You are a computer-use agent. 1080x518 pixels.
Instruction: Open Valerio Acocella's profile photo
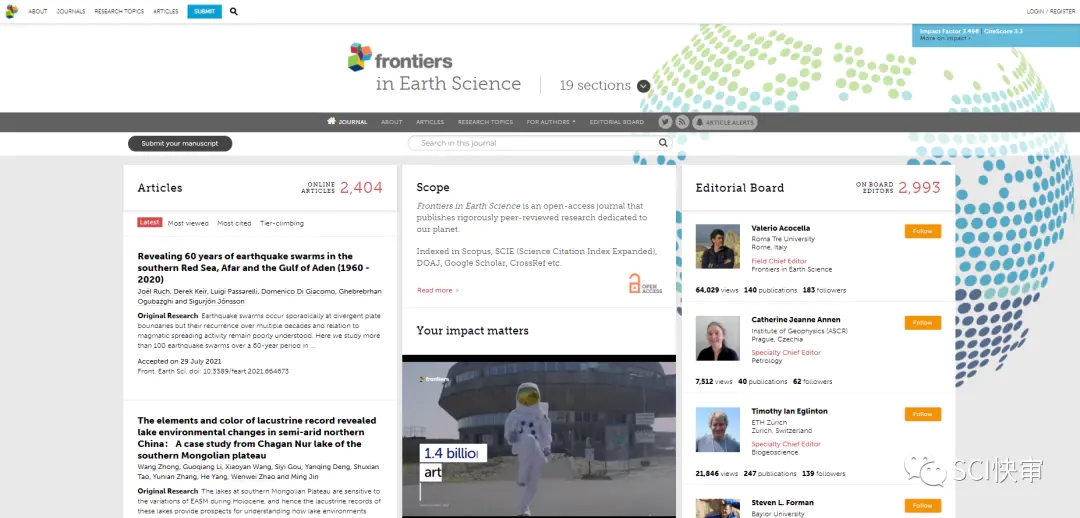(x=718, y=246)
